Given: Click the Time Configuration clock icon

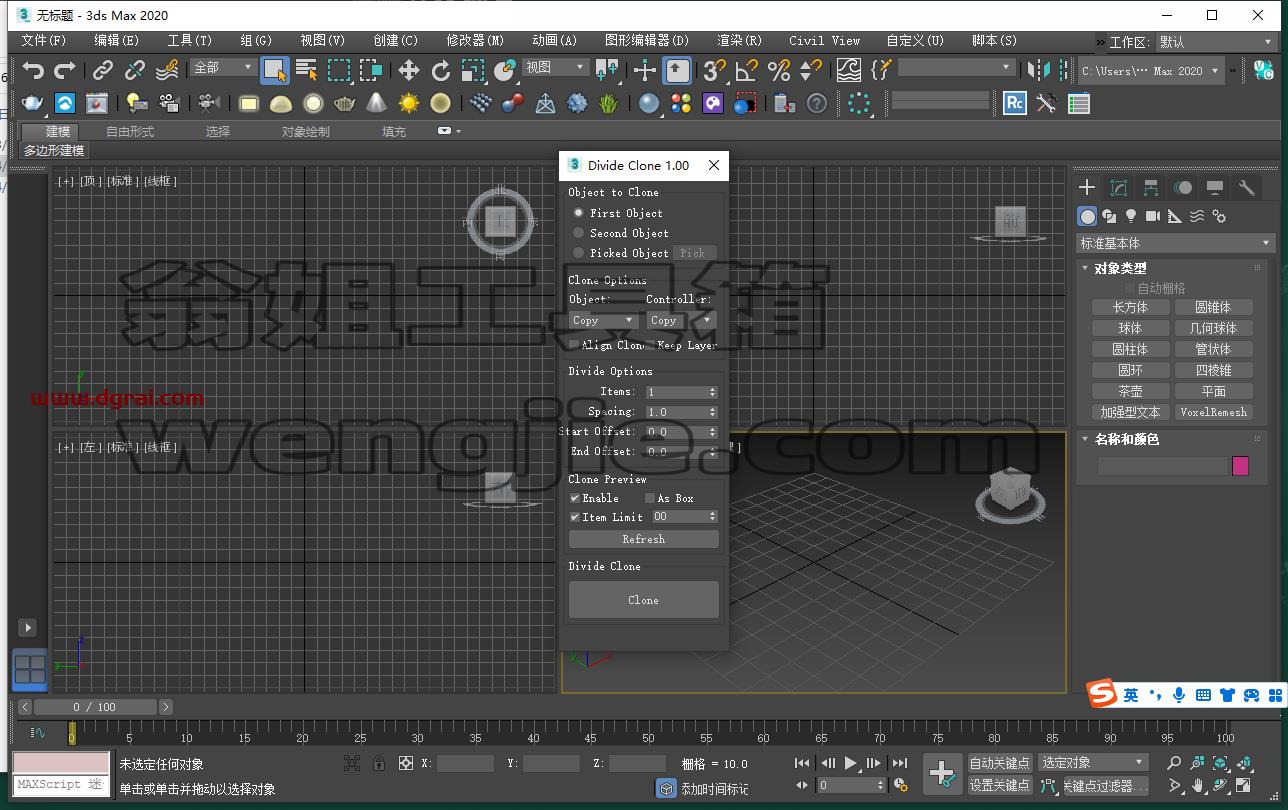Looking at the screenshot, I should [x=900, y=785].
